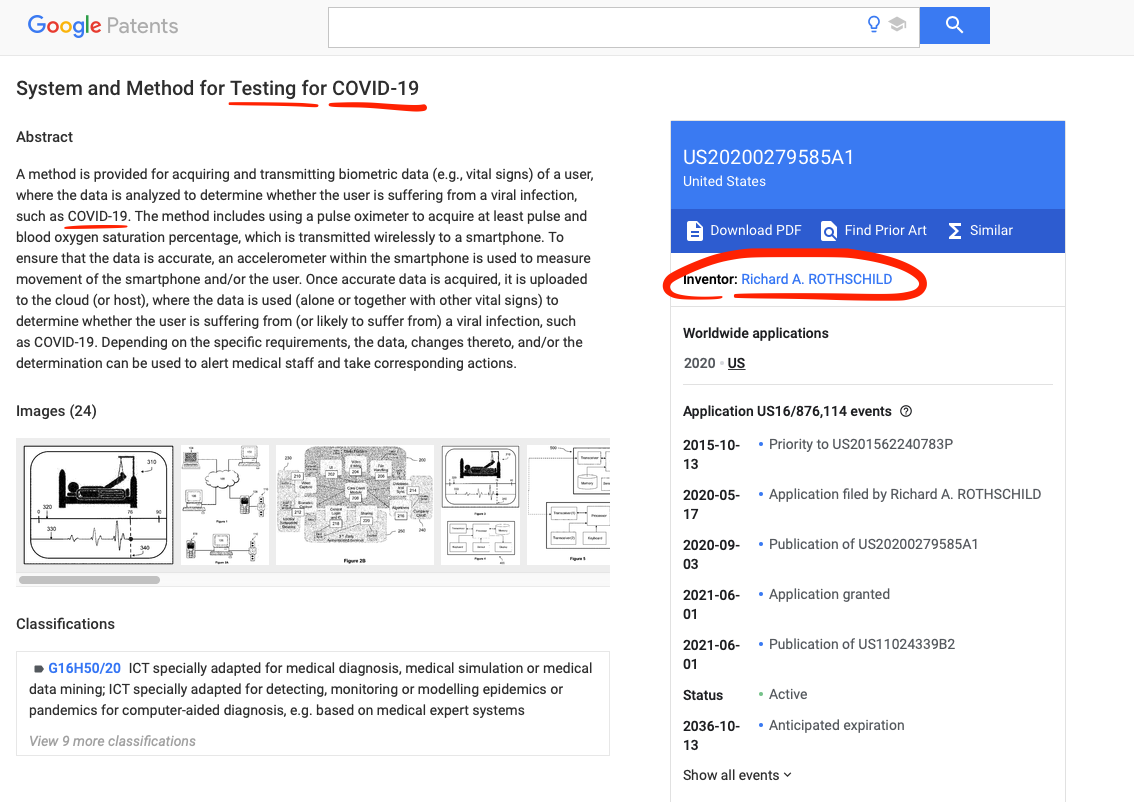Click the Priority to US201562240783P event
Image resolution: width=1134 pixels, height=802 pixels.
pyautogui.click(x=861, y=444)
